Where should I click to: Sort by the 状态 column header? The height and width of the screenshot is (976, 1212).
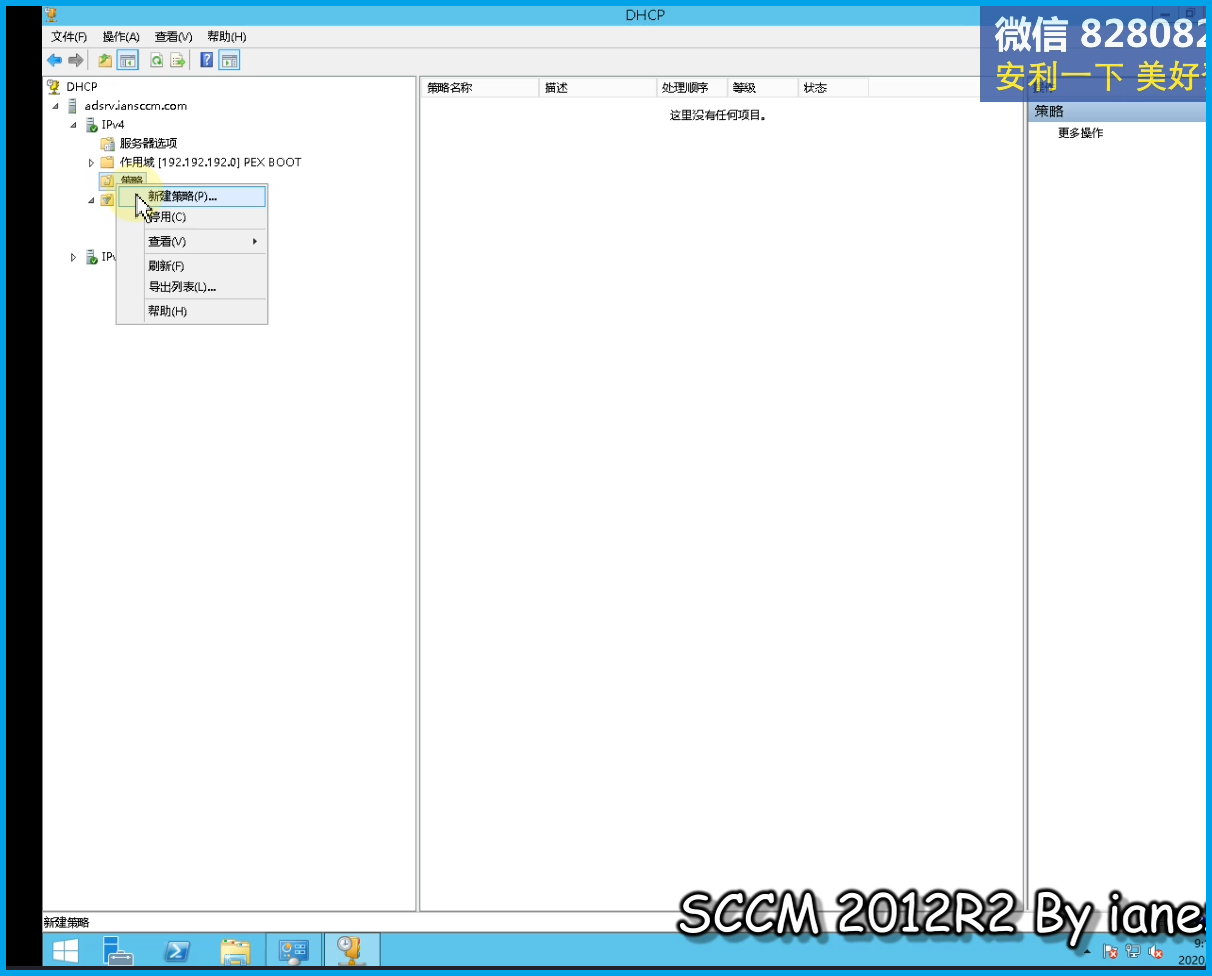point(833,88)
